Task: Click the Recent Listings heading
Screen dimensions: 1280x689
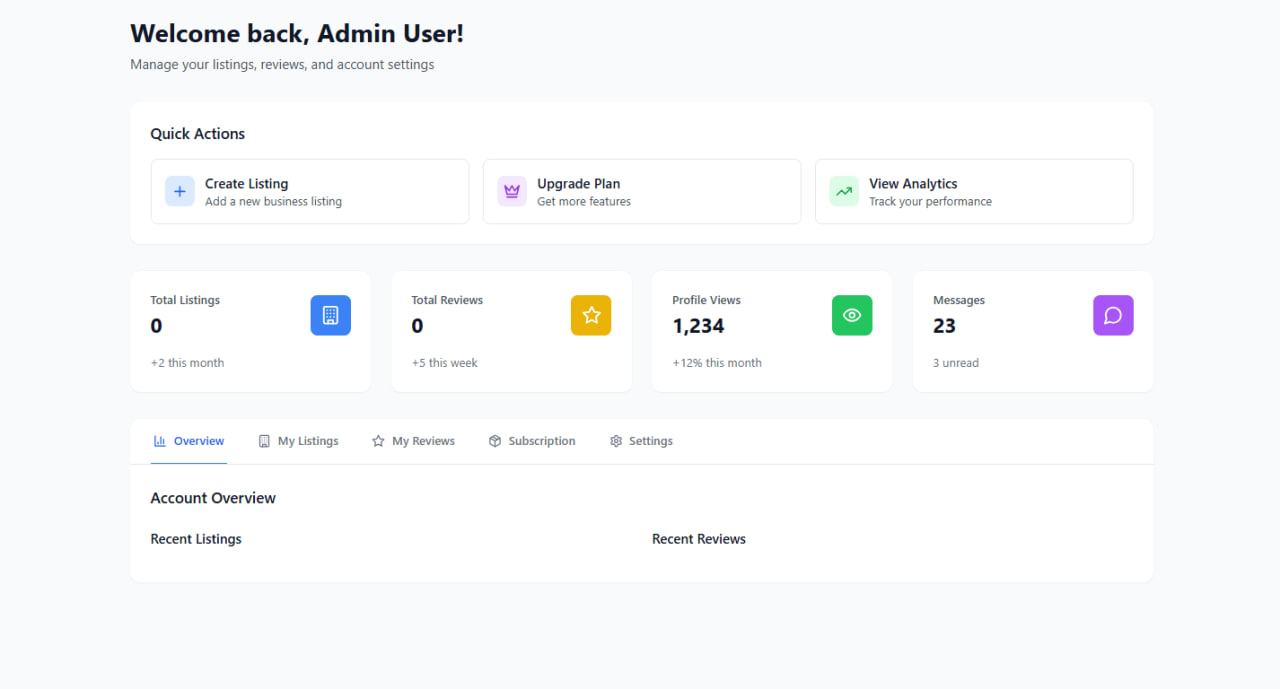Action: [196, 539]
